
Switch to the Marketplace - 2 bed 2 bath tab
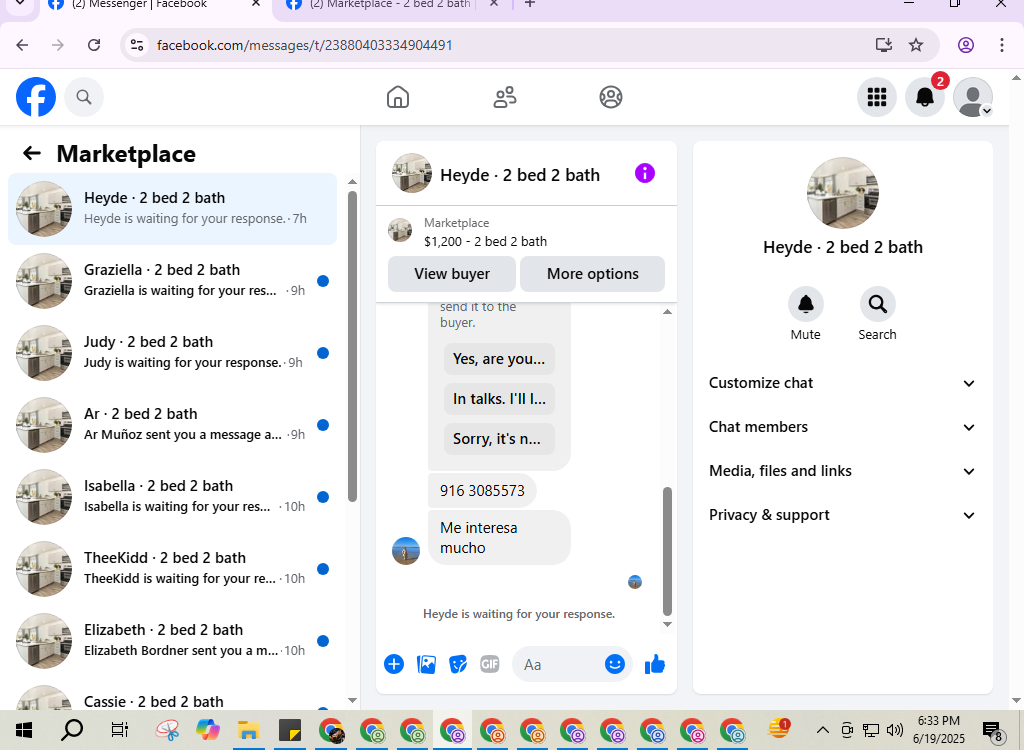click(392, 5)
